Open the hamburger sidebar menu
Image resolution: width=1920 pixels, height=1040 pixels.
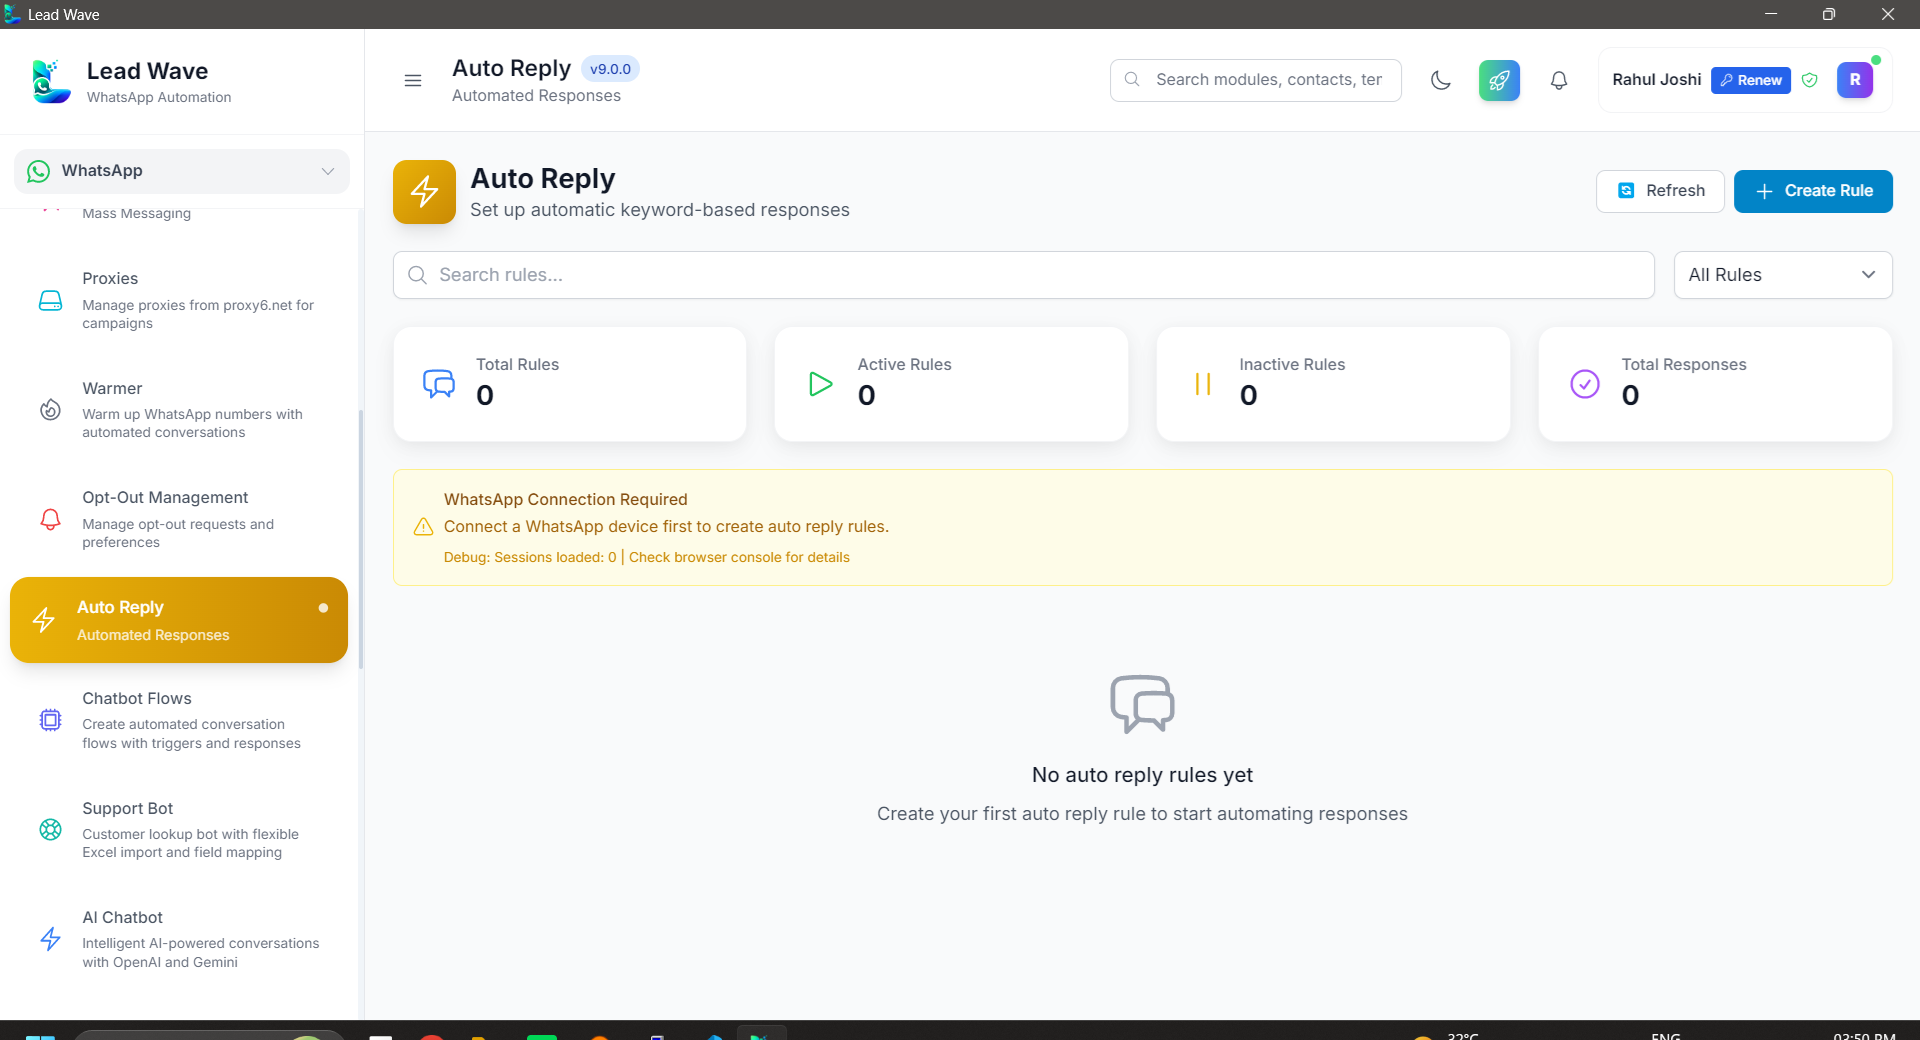click(412, 80)
